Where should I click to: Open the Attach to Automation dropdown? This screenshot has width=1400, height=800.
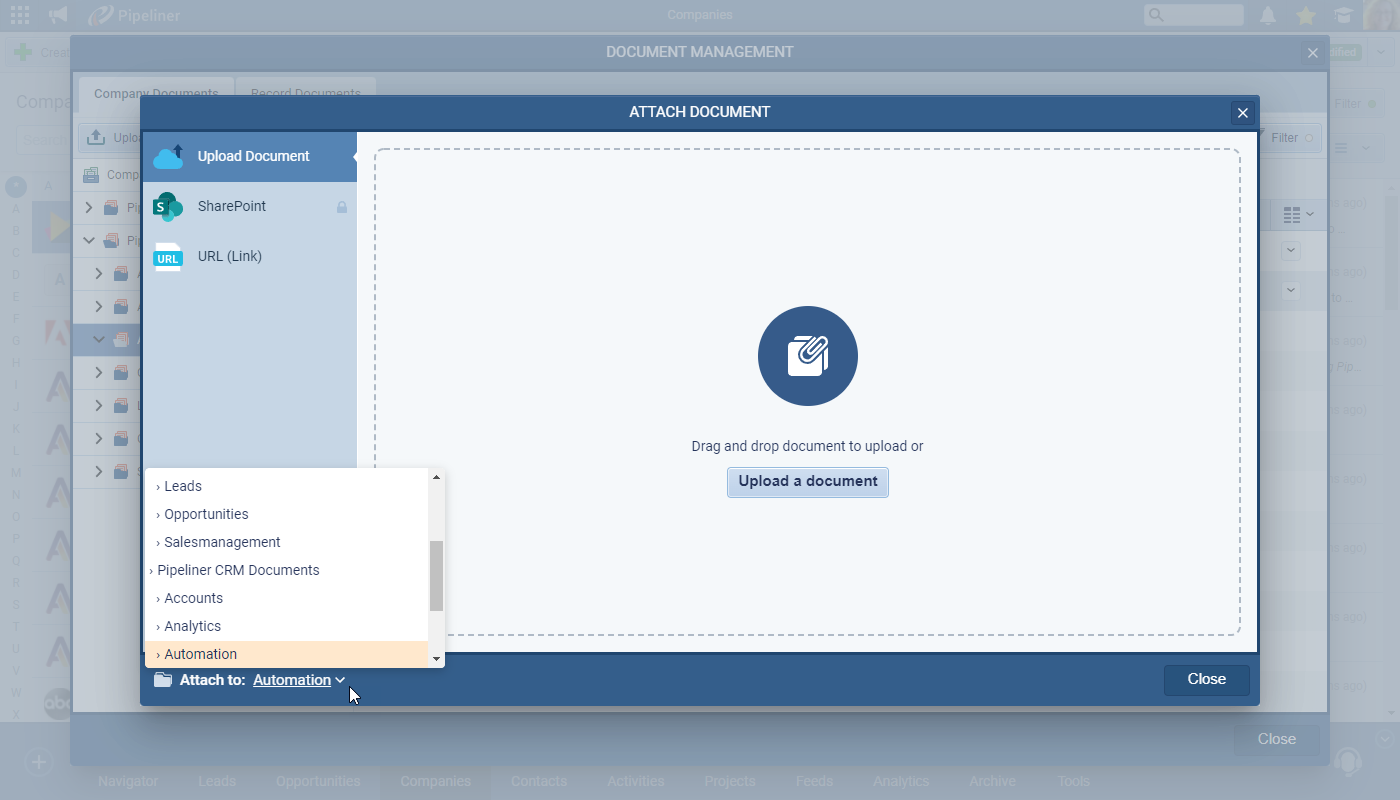[299, 680]
